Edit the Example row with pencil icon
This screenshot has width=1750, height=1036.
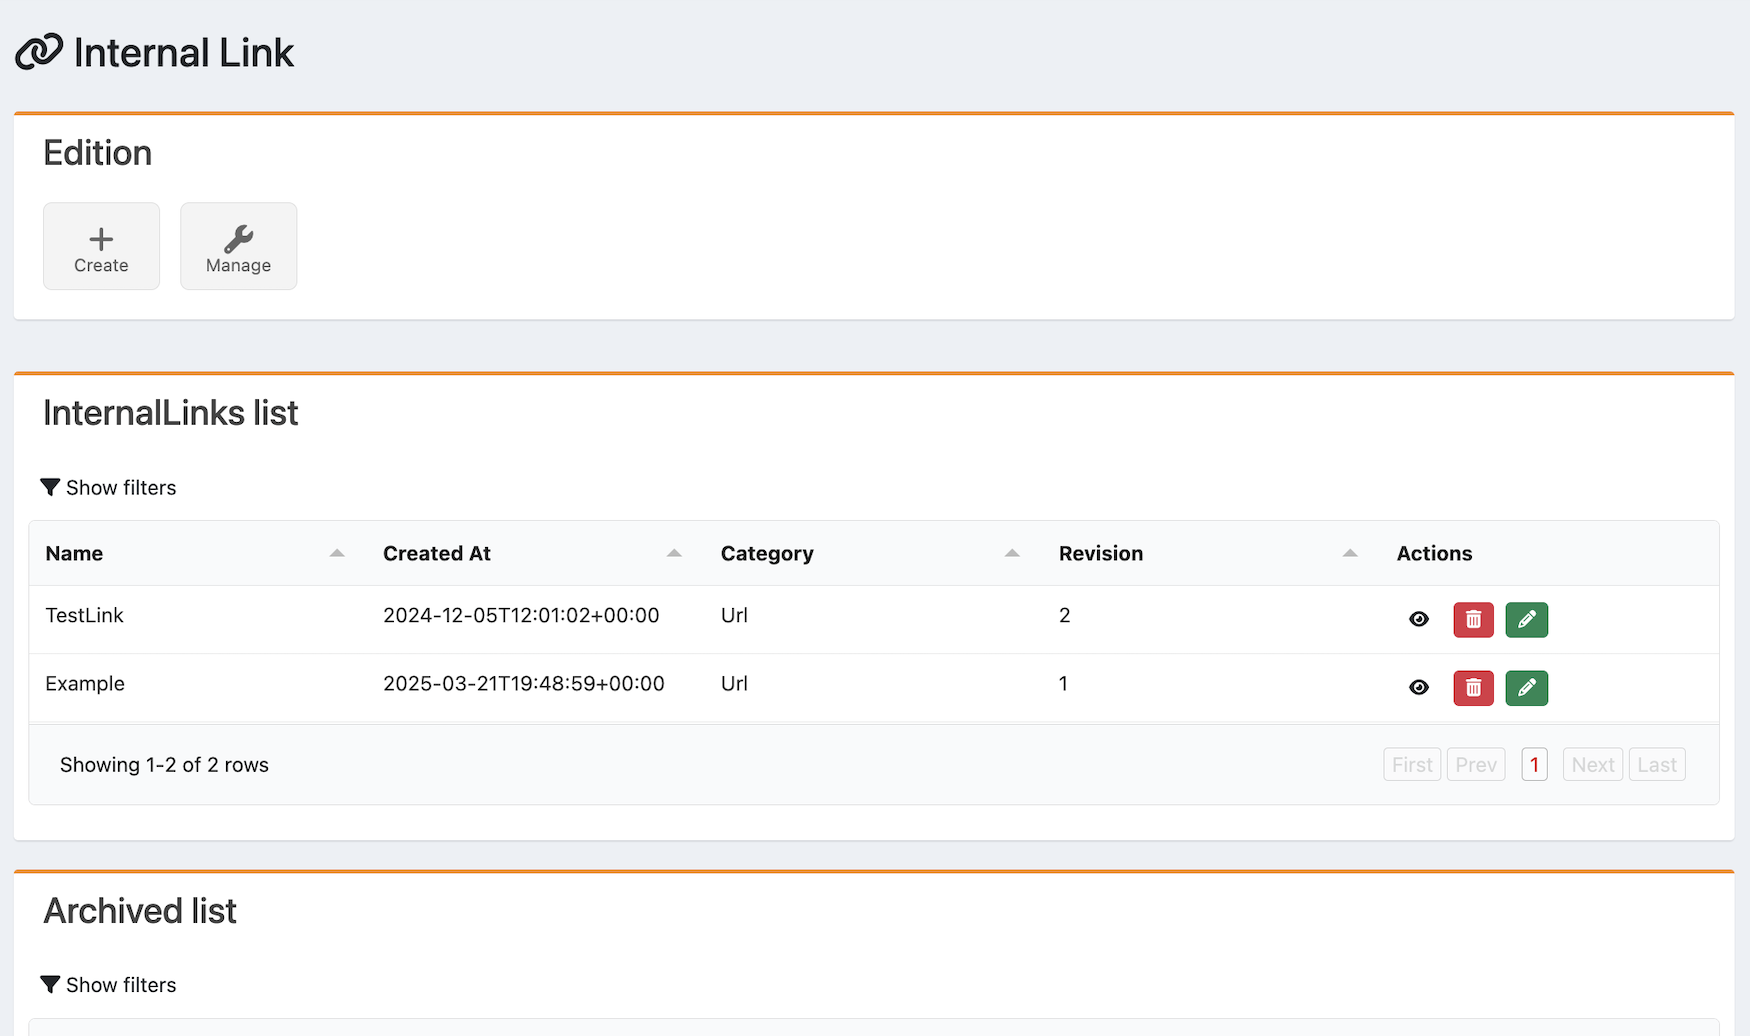[x=1526, y=688]
